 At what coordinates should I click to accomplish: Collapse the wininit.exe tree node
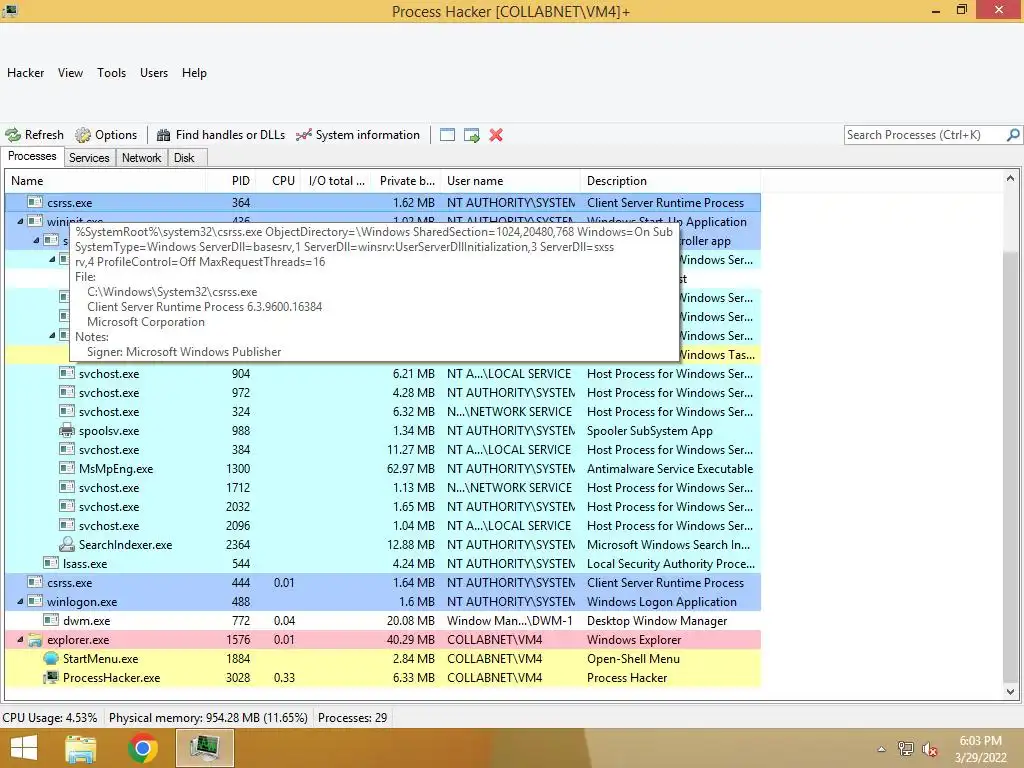coord(20,221)
